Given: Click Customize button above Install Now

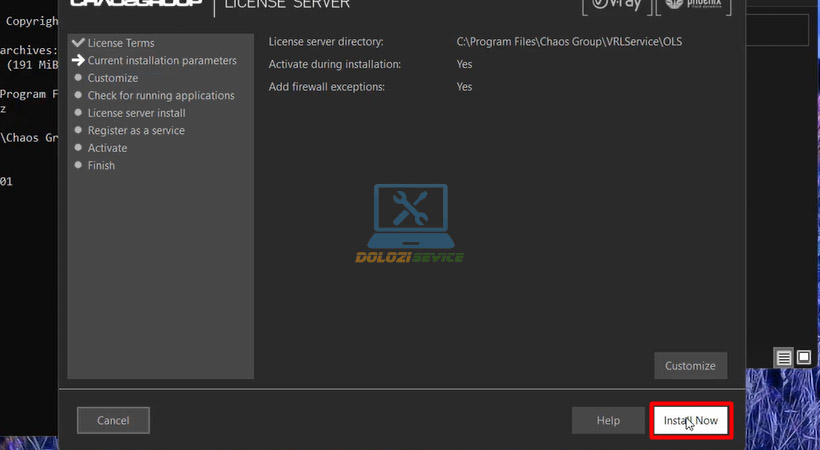Looking at the screenshot, I should pos(690,366).
